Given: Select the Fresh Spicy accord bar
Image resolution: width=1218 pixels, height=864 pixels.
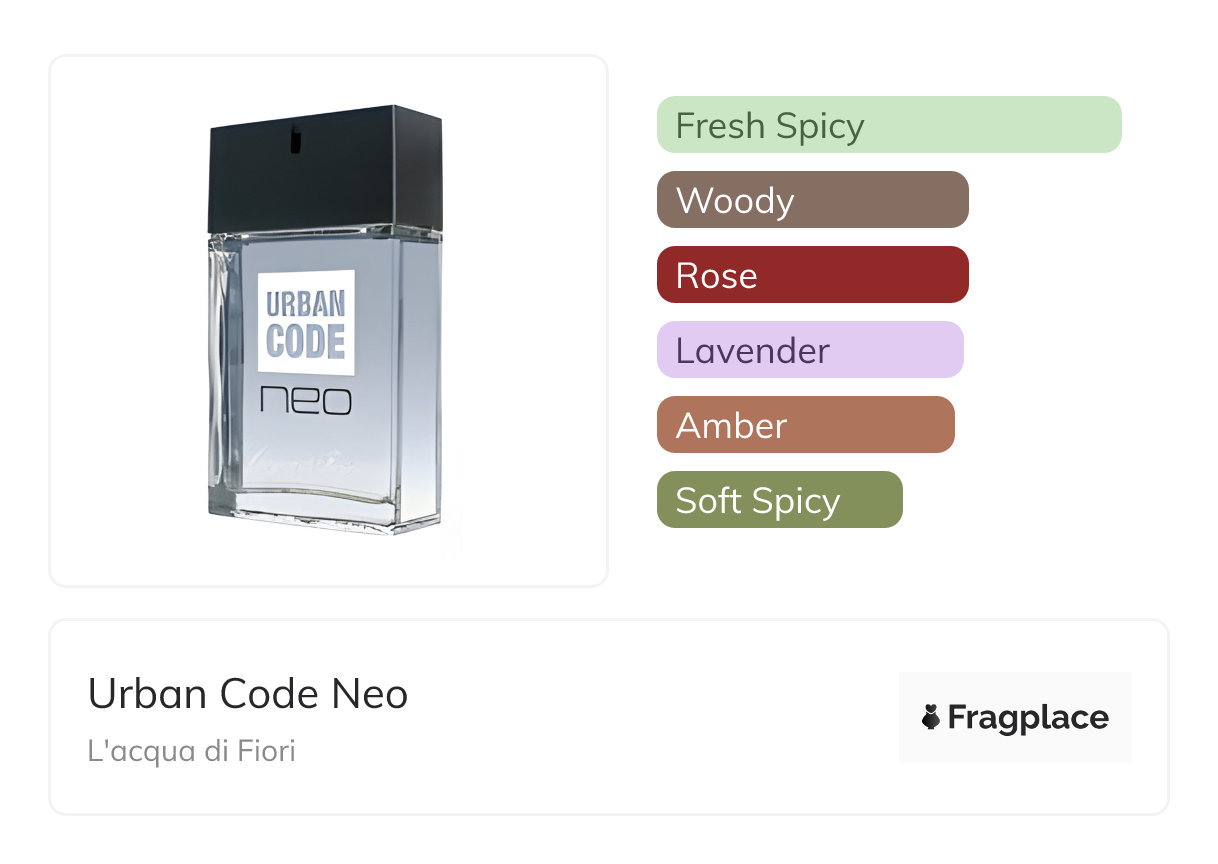Looking at the screenshot, I should click(888, 125).
